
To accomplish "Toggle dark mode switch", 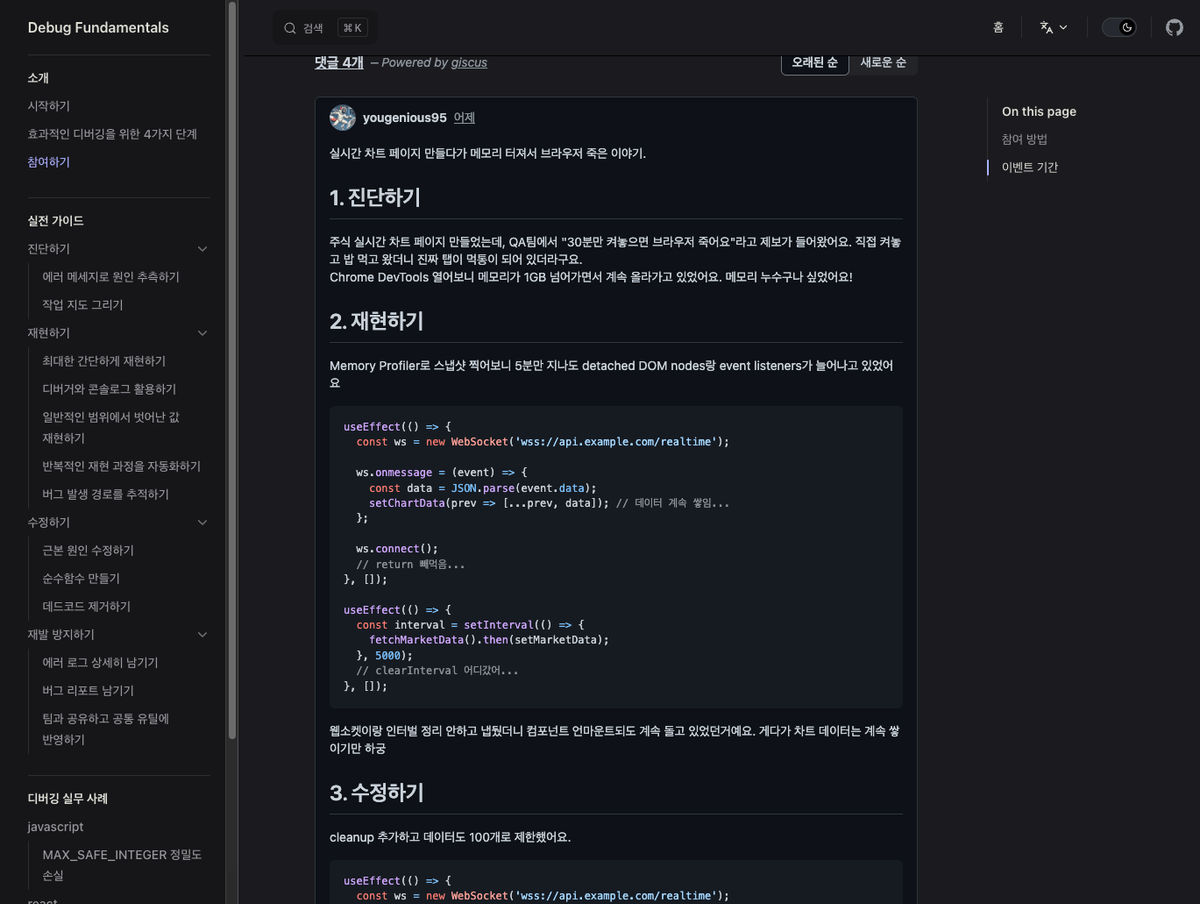I will tap(1119, 27).
